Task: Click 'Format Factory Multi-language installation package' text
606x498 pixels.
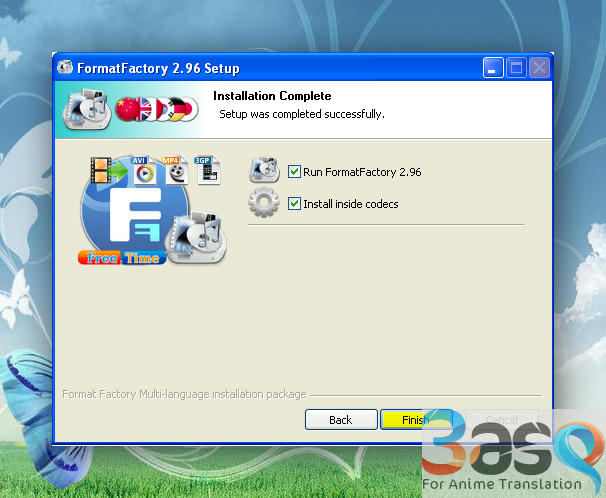Action: pos(184,394)
